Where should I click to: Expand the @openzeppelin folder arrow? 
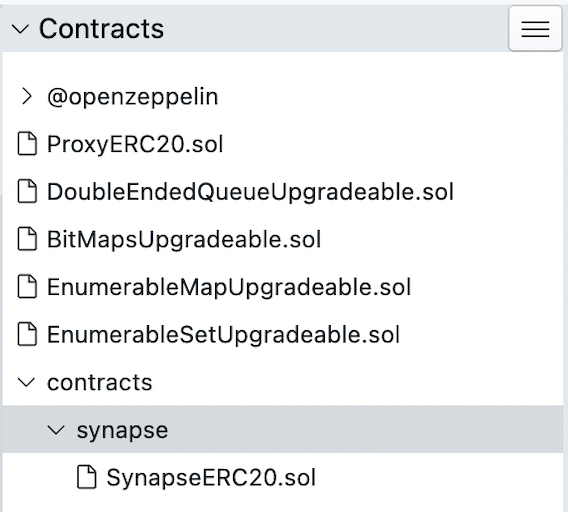click(26, 96)
